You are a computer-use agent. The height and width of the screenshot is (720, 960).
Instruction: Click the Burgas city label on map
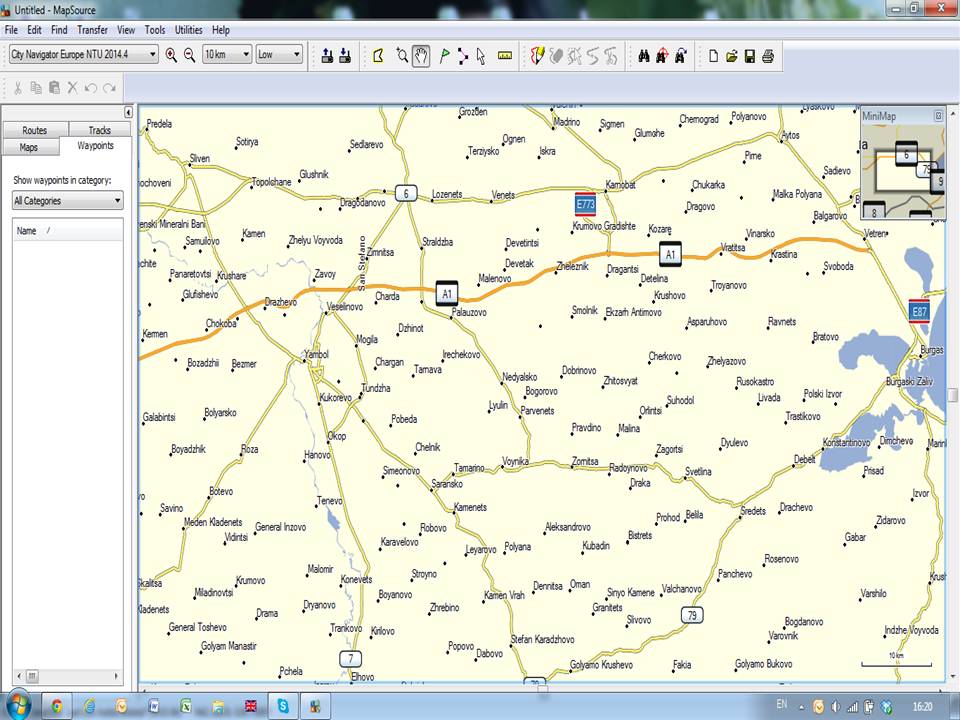[x=932, y=350]
